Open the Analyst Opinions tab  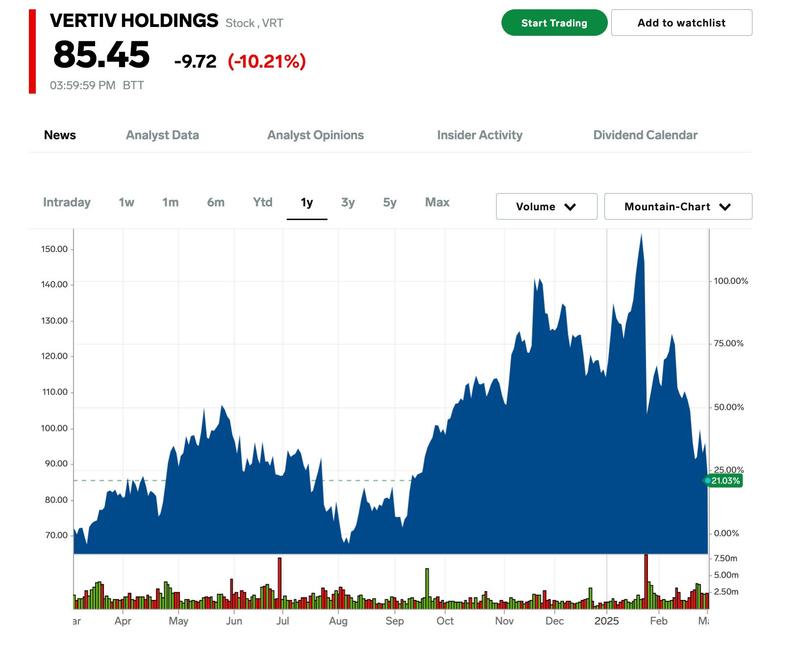[x=315, y=135]
